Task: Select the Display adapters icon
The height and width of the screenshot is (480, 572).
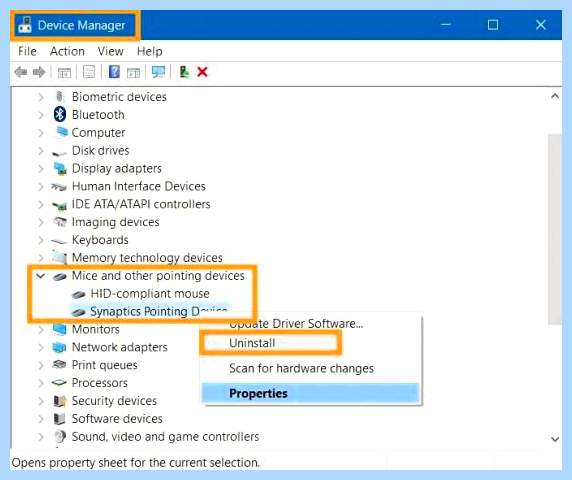Action: tap(60, 169)
